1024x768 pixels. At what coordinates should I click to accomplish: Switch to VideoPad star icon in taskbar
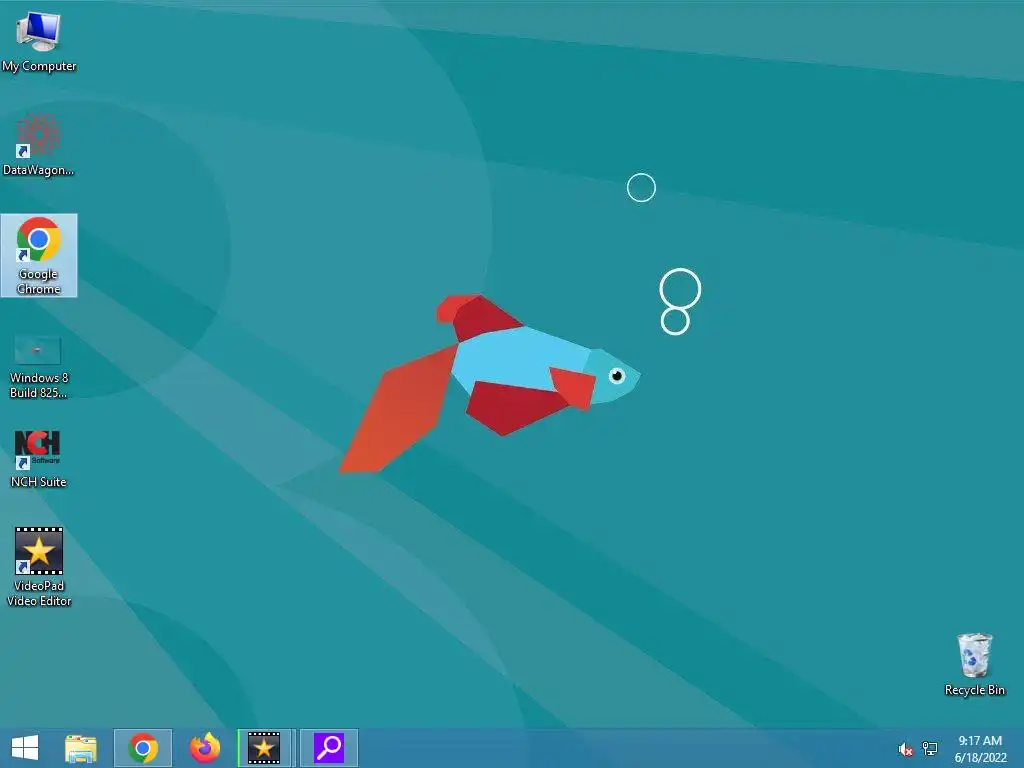[264, 748]
